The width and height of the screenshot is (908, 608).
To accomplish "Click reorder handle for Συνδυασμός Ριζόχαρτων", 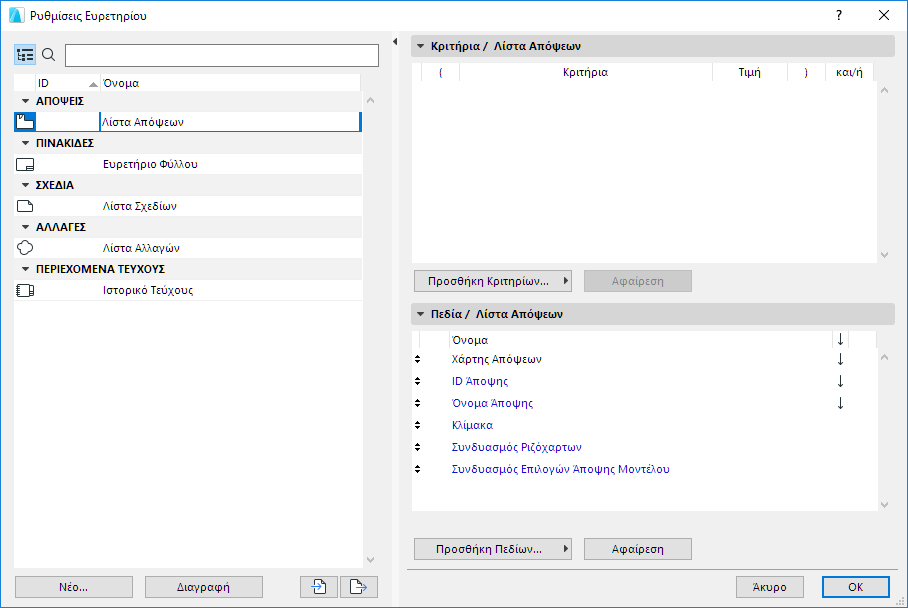I will click(418, 448).
